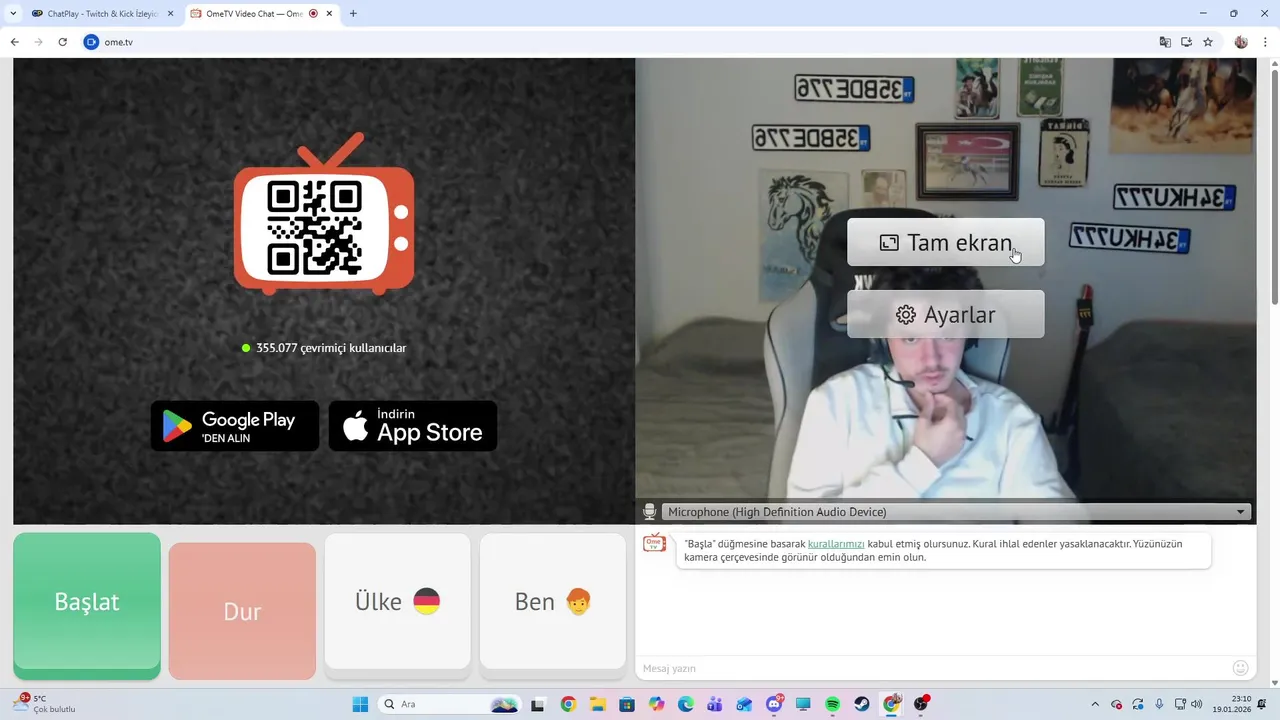Open Microsoft Store from taskbar
Image resolution: width=1280 pixels, height=720 pixels.
pyautogui.click(x=627, y=704)
